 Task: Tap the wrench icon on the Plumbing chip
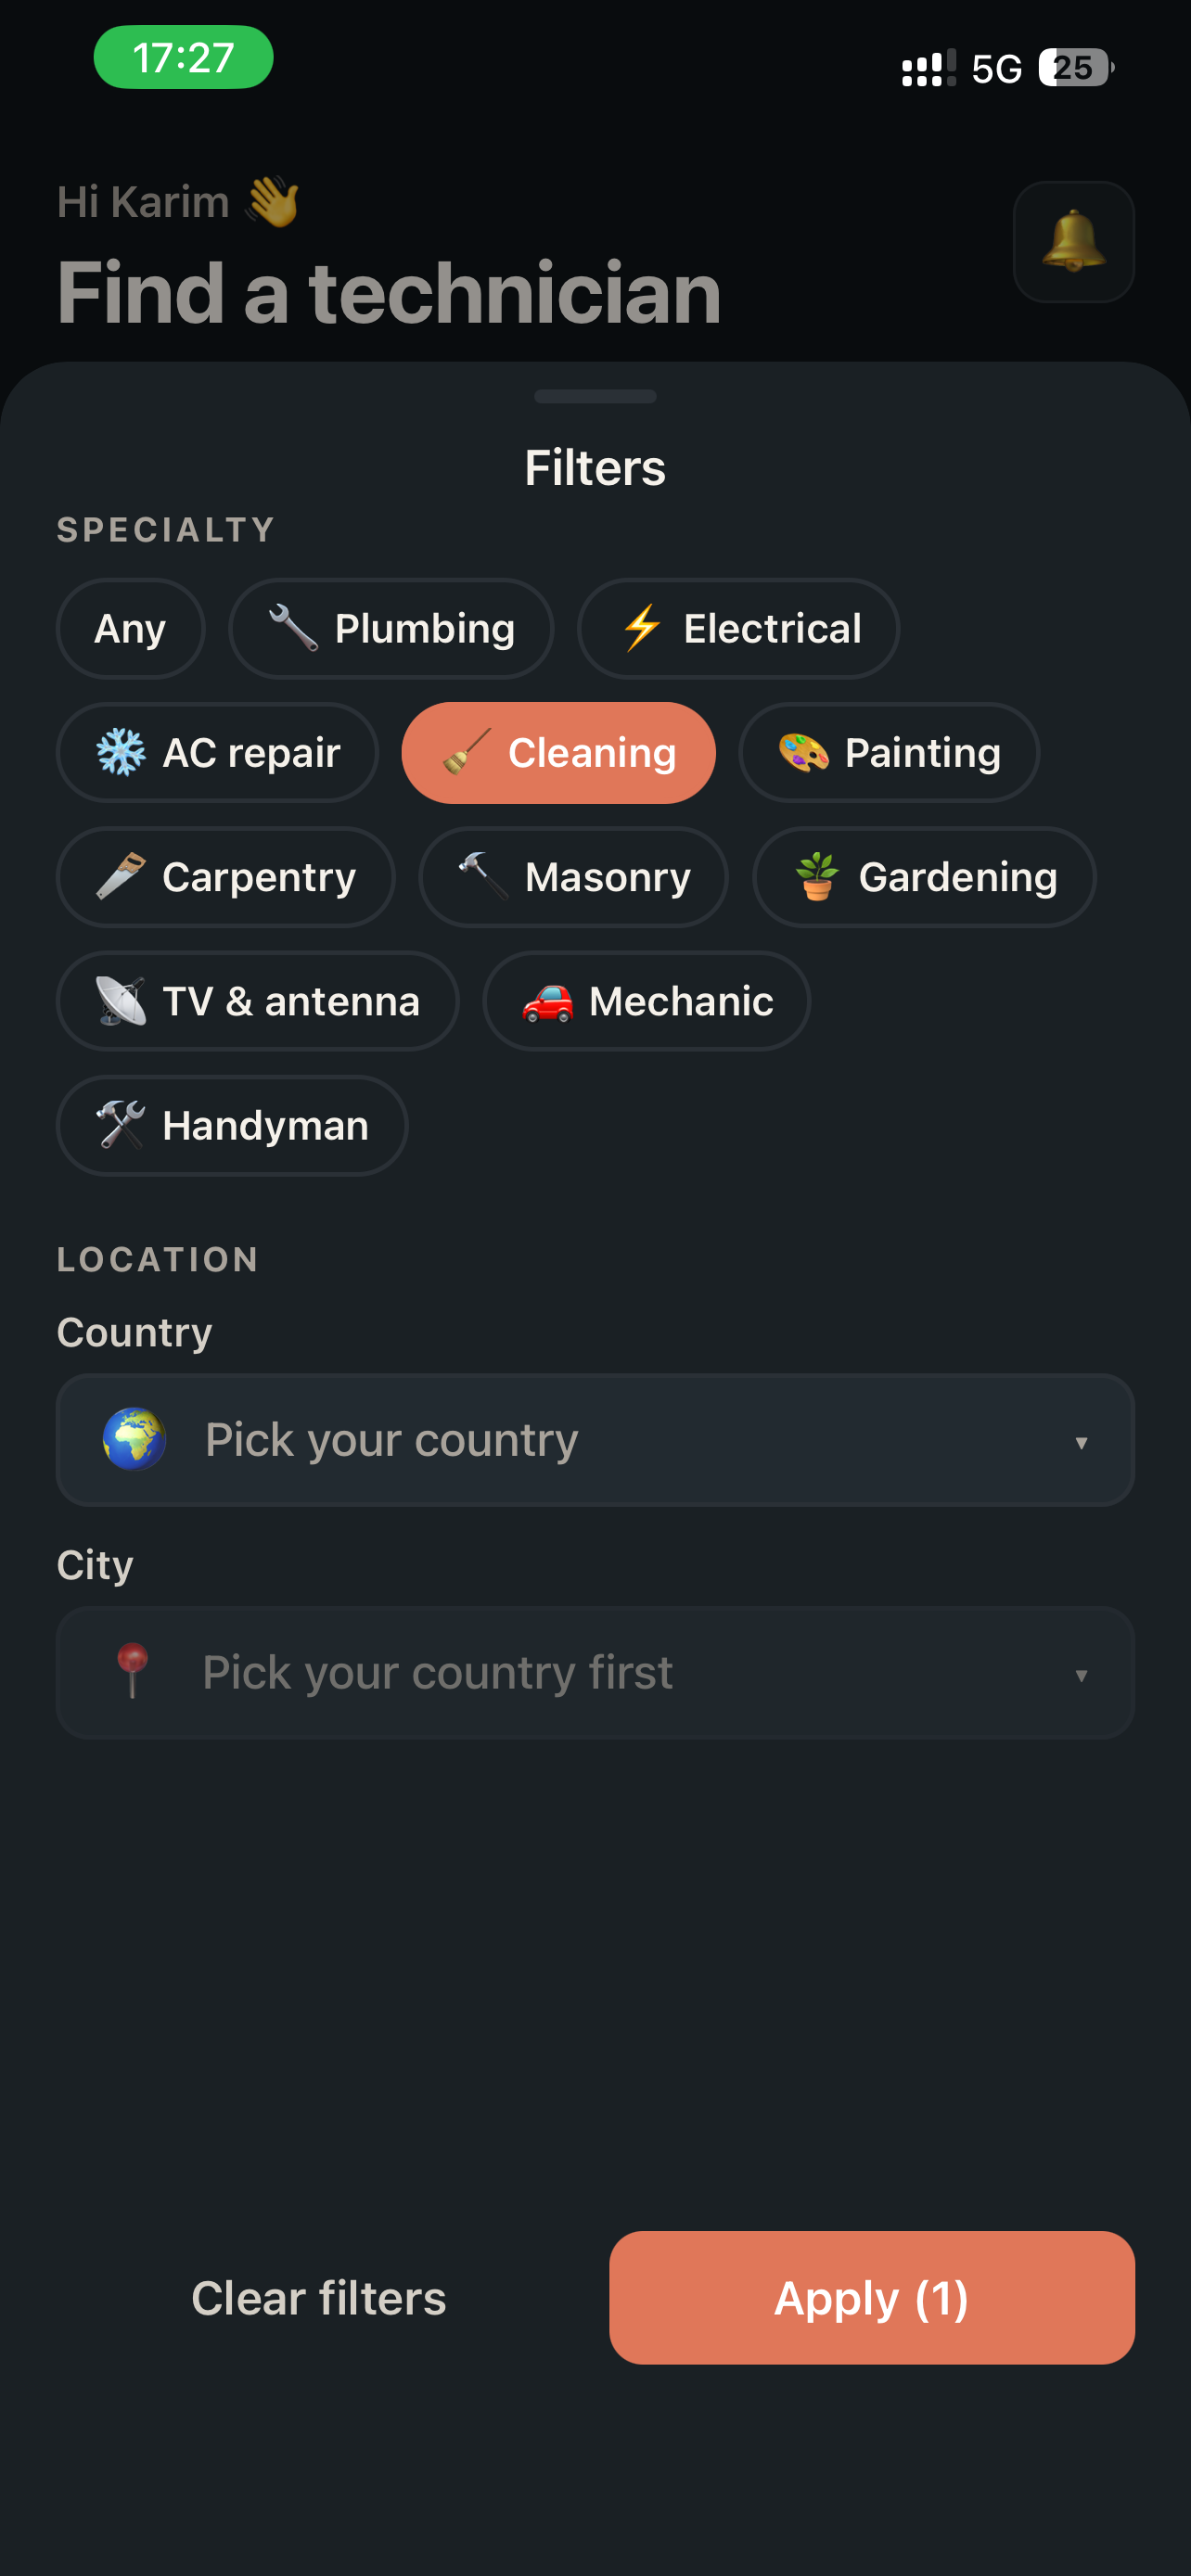pyautogui.click(x=293, y=628)
